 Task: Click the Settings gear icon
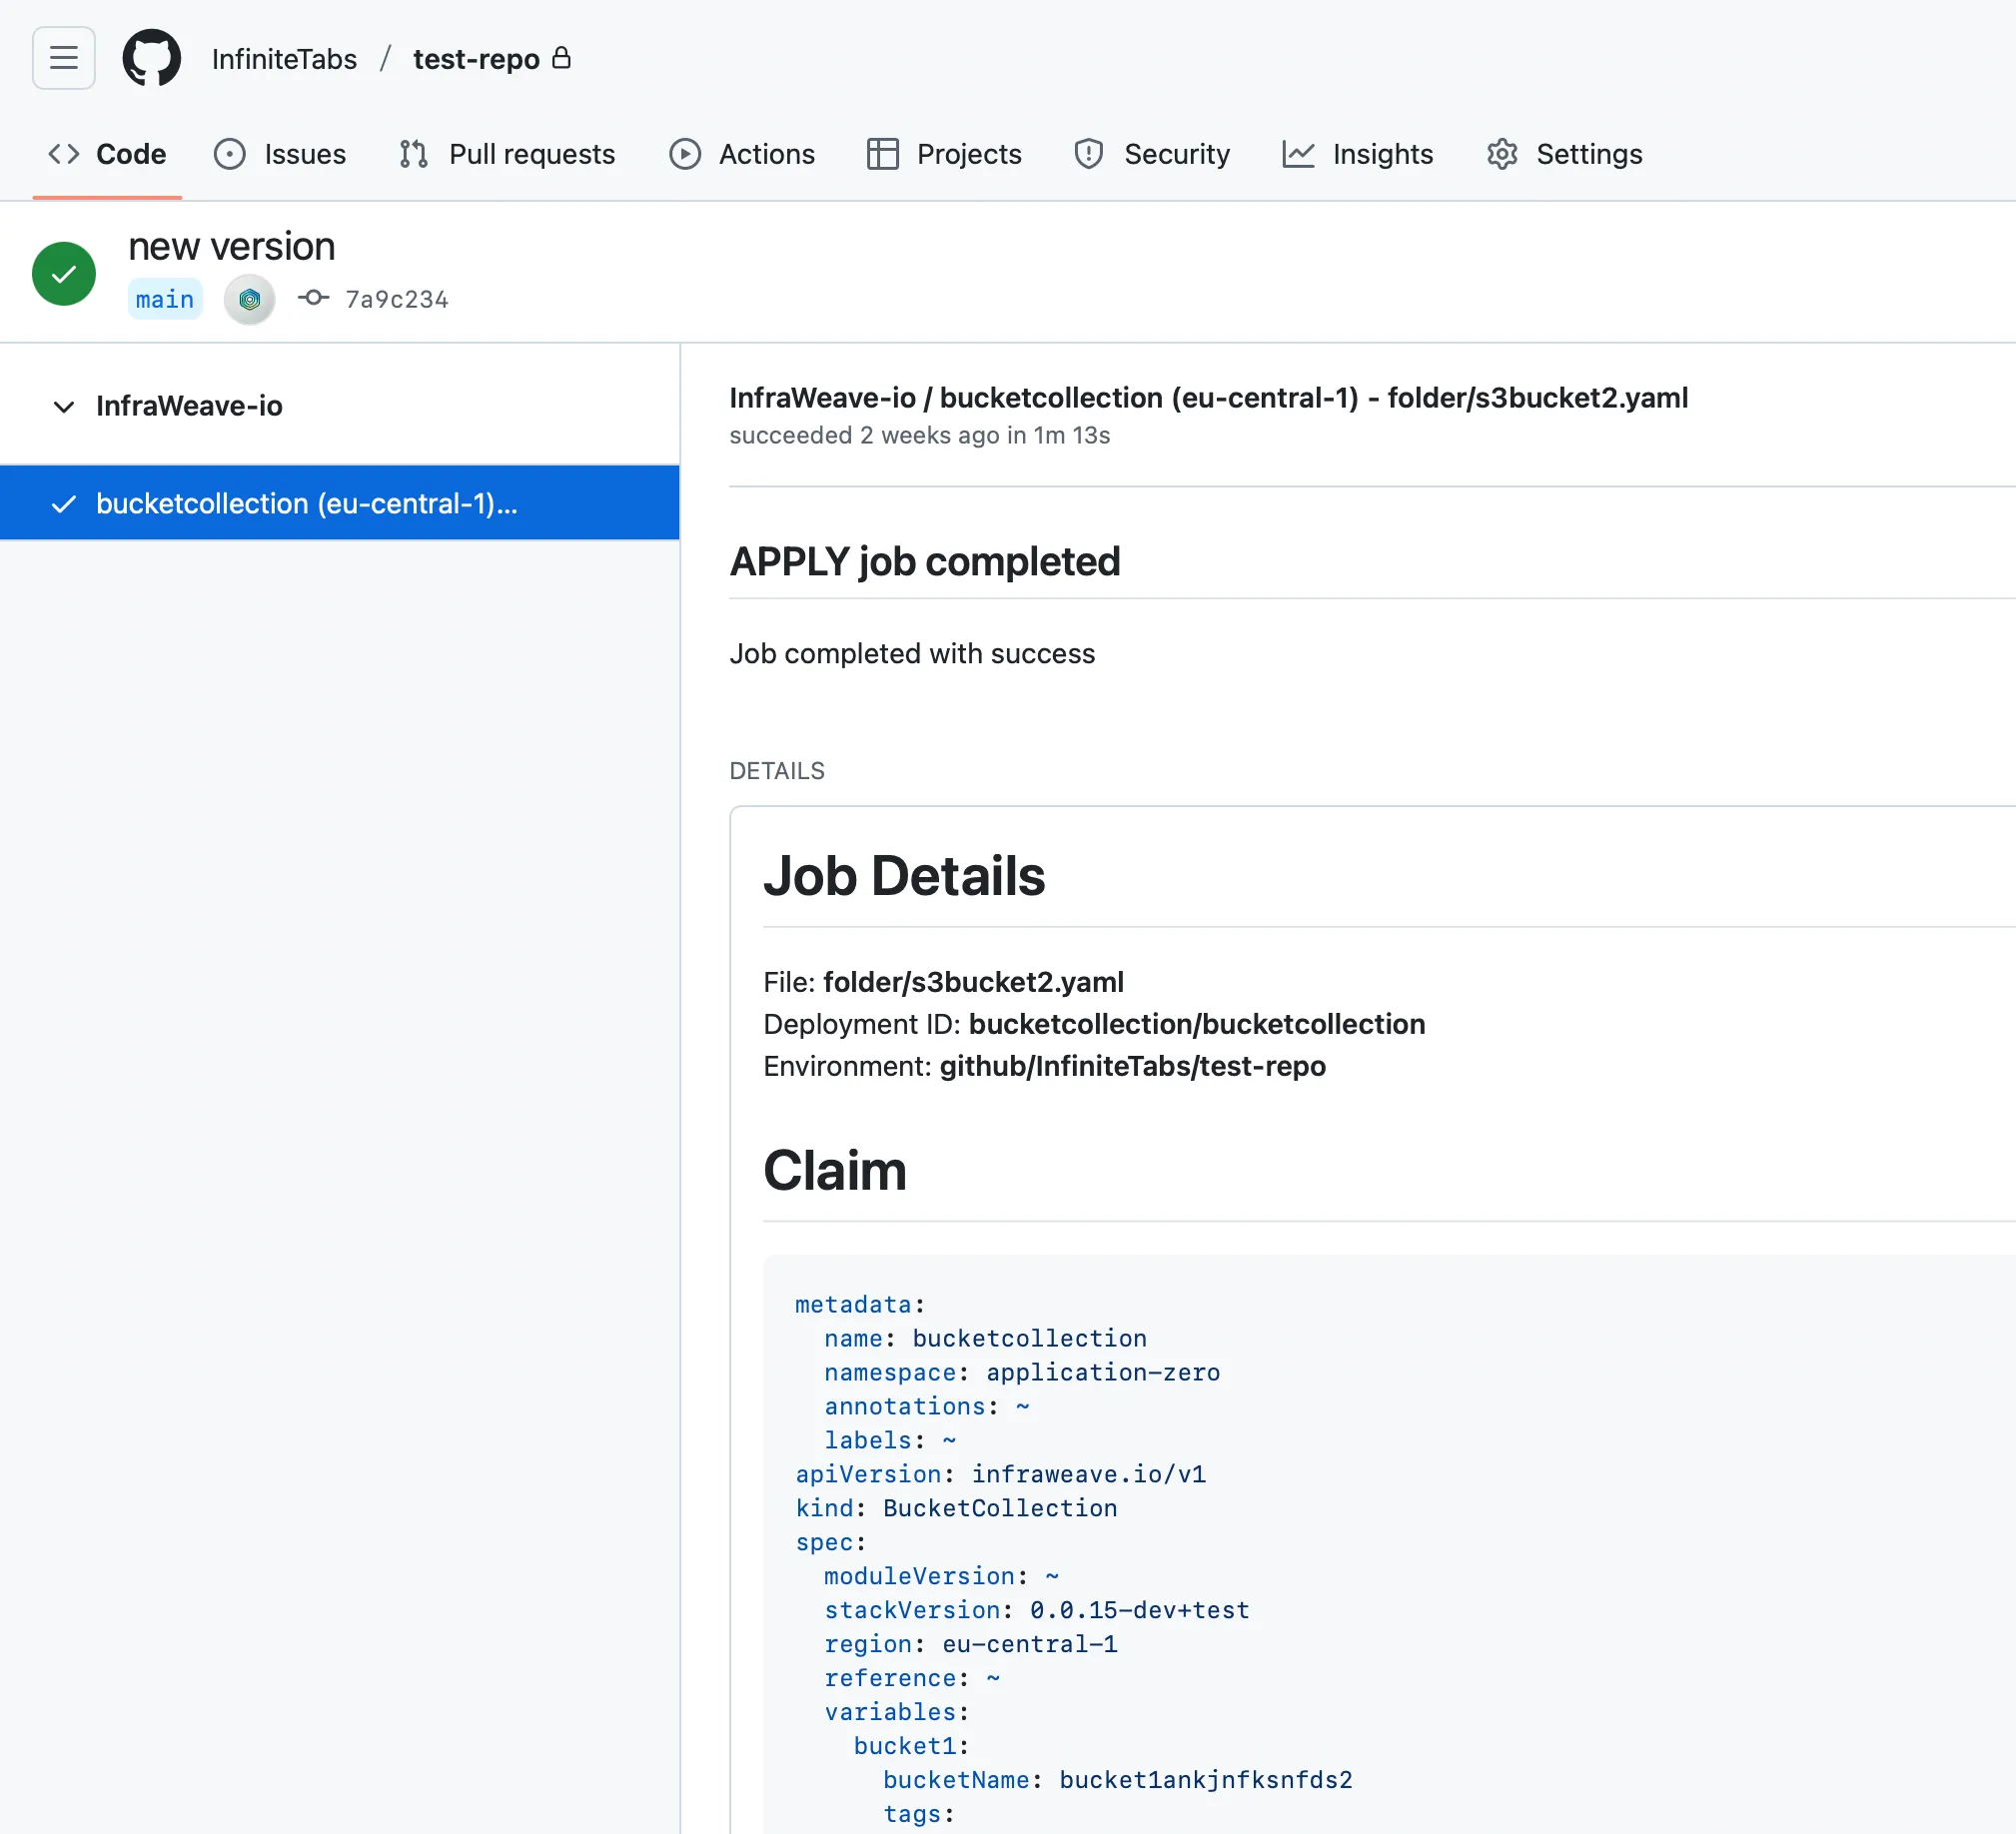point(1502,154)
